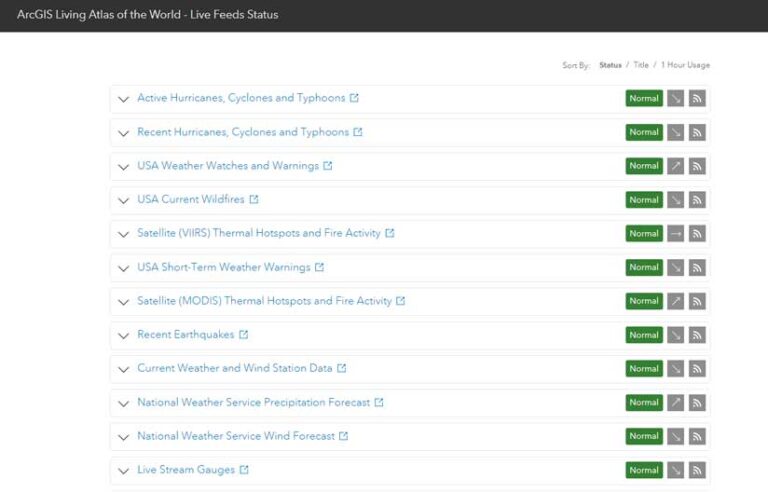Expand the Satellite (MODIS) Thermal Hotspots row

tap(123, 302)
